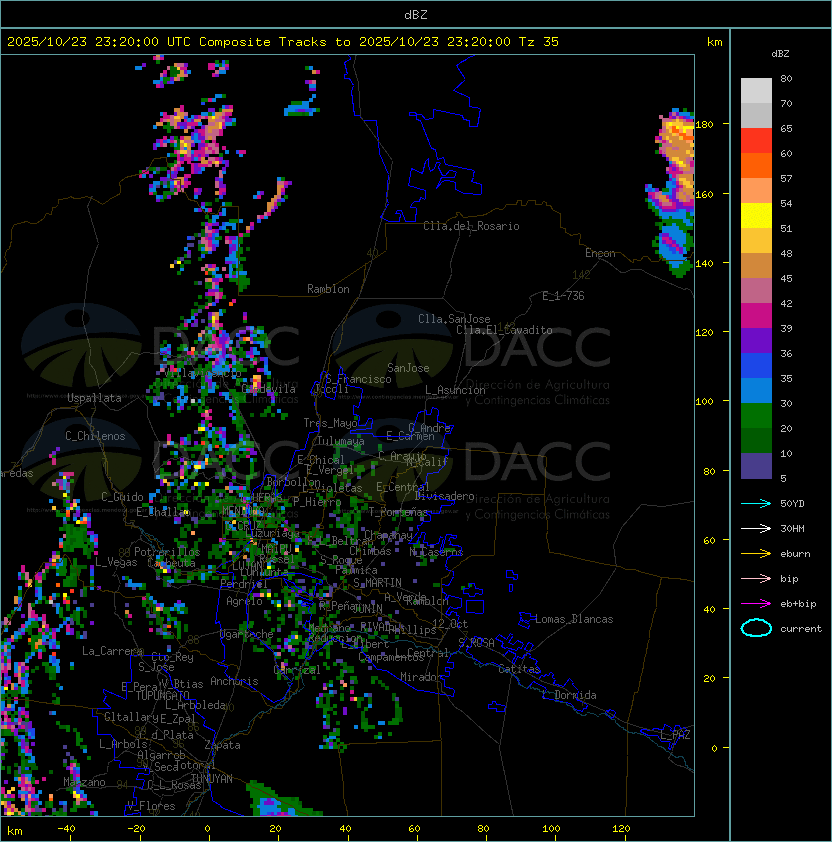Click the '57' value on dBZ scale

click(x=786, y=178)
